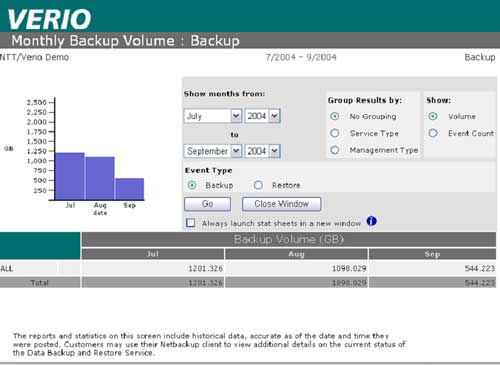Click the Close Window button
This screenshot has height=365, width=500.
[281, 204]
